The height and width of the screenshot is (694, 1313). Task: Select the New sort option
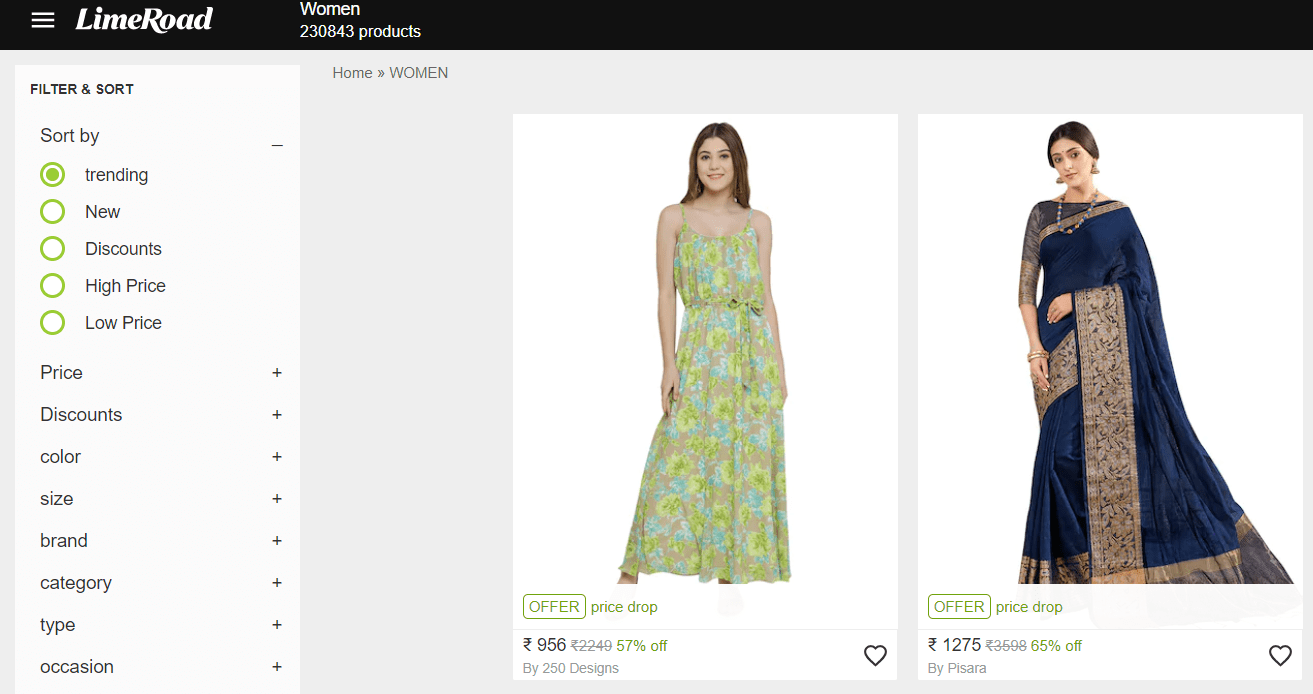click(53, 212)
